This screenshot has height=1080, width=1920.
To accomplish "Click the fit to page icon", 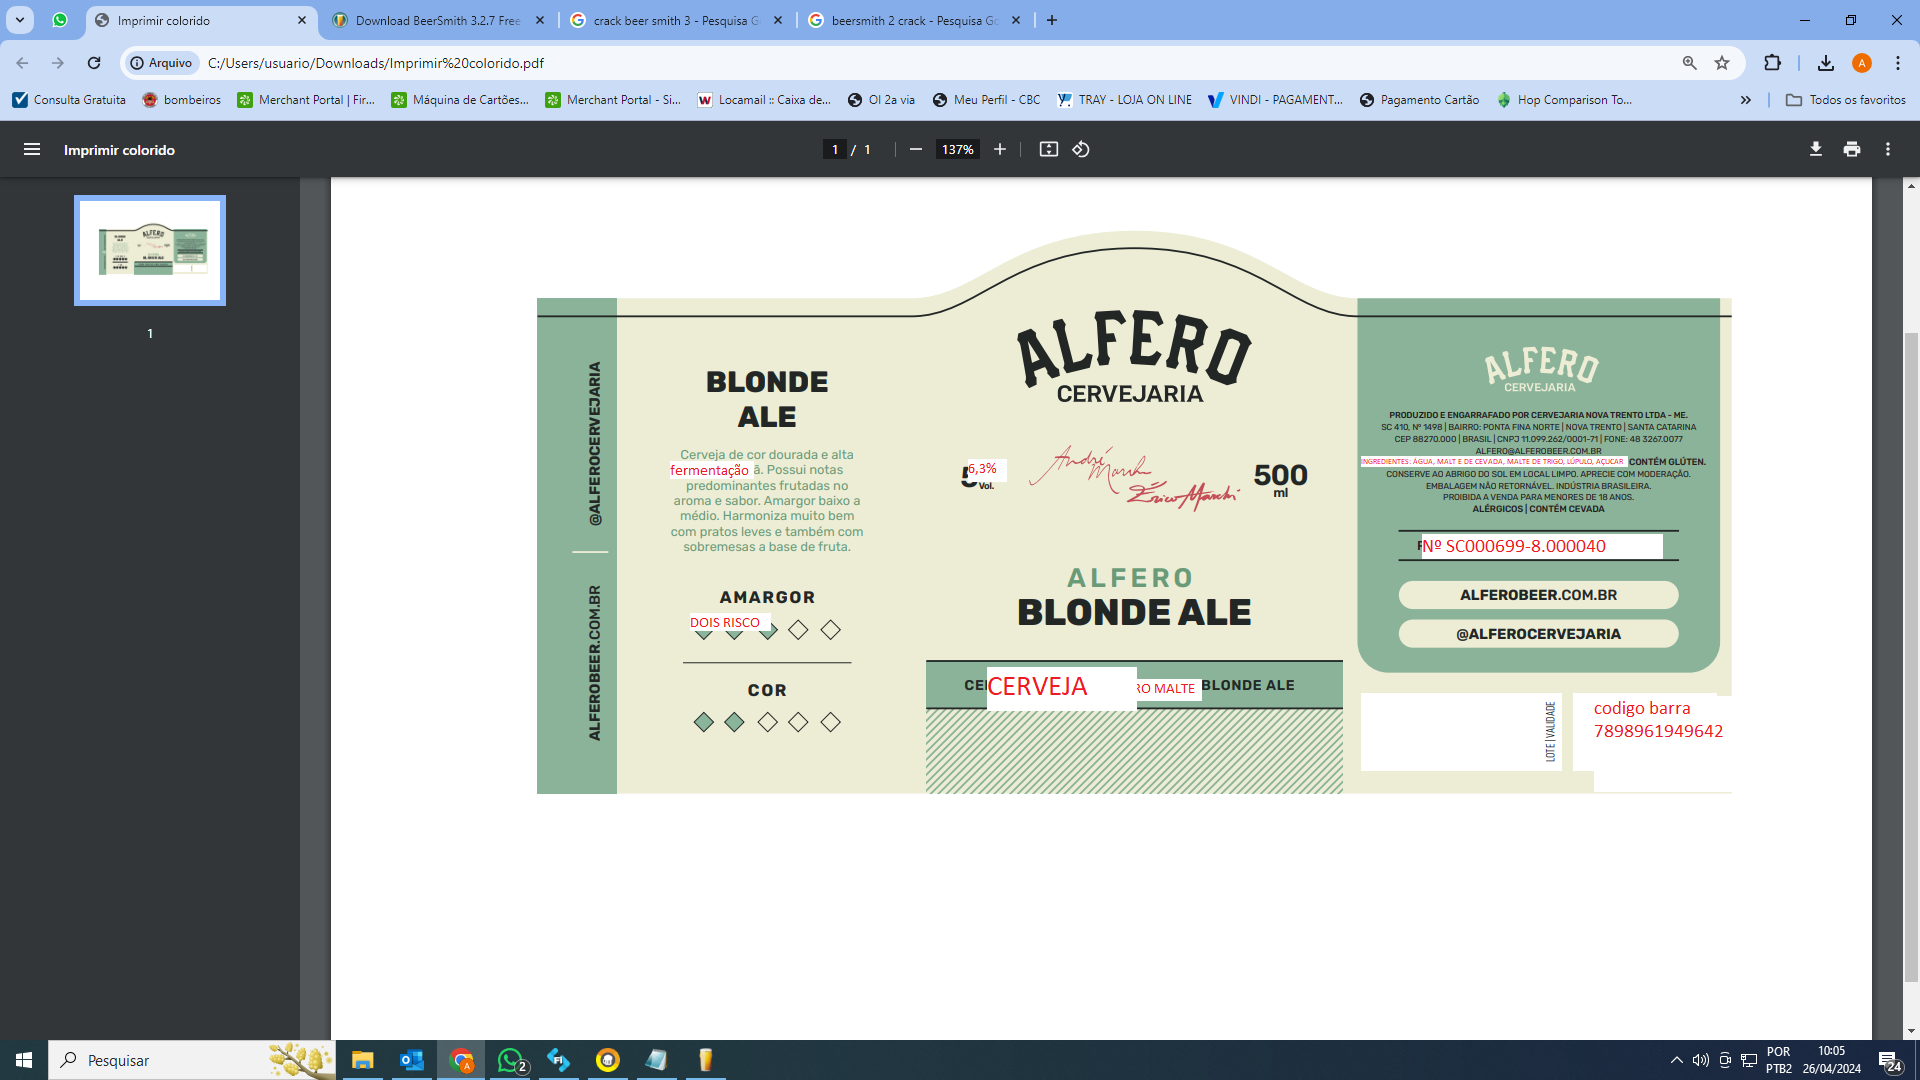I will pos(1048,149).
